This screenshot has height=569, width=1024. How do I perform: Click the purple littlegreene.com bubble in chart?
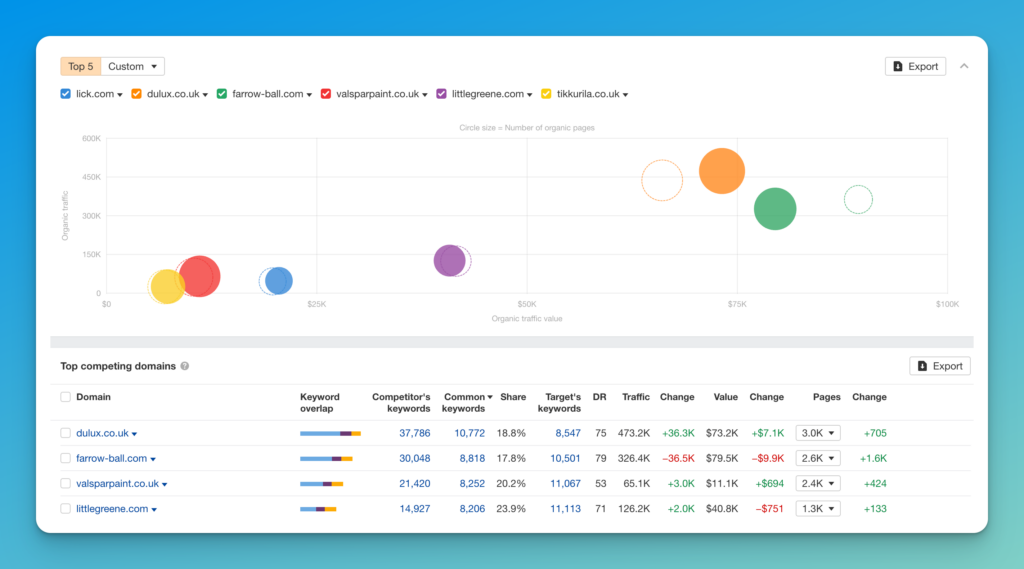pyautogui.click(x=449, y=261)
